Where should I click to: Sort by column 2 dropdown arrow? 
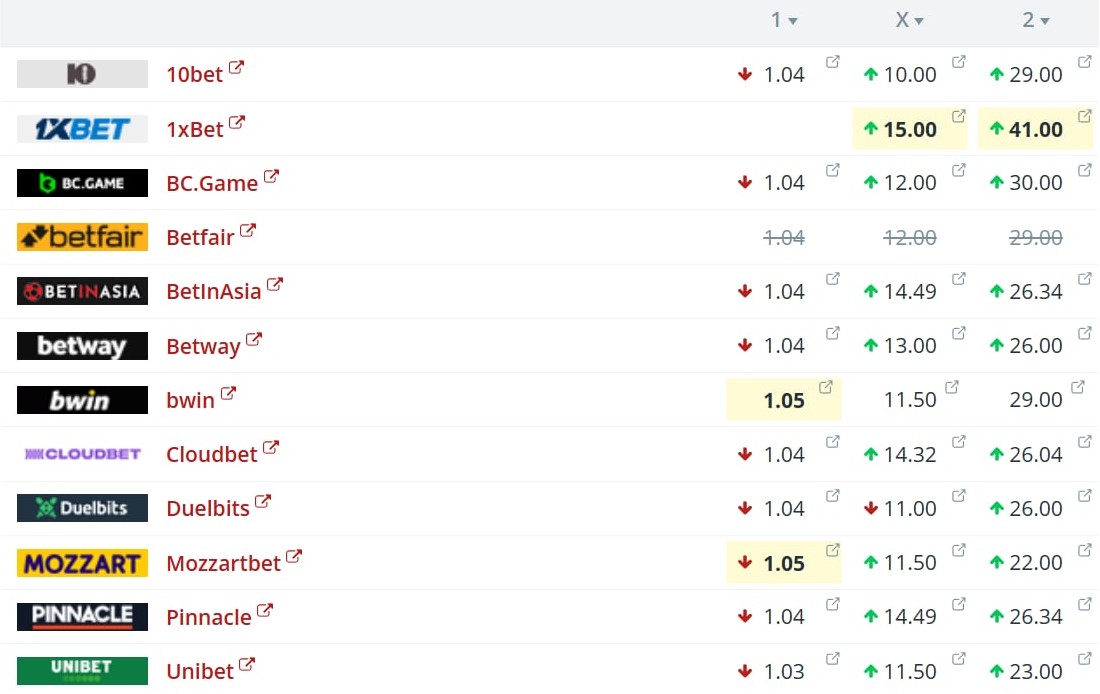pyautogui.click(x=1045, y=21)
